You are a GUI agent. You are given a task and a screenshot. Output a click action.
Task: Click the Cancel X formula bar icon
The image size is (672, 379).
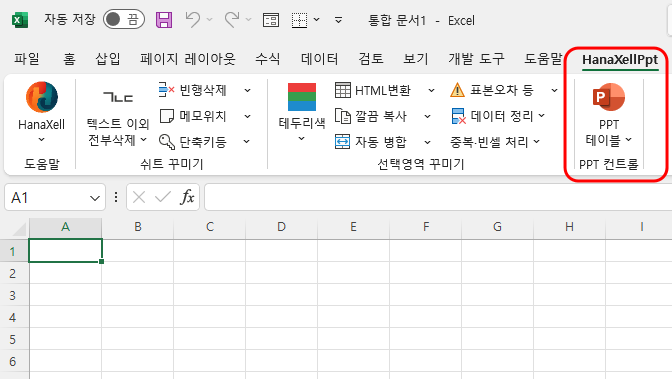138,197
